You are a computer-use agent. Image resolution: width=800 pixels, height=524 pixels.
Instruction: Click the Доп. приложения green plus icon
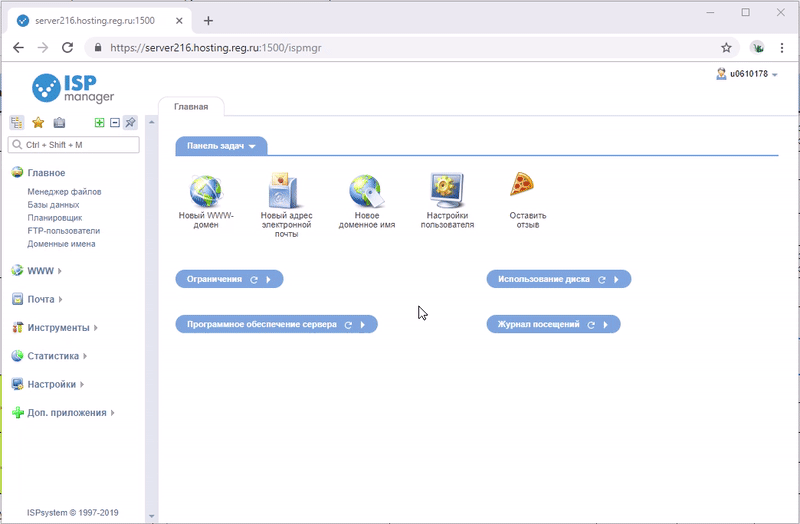[17, 412]
